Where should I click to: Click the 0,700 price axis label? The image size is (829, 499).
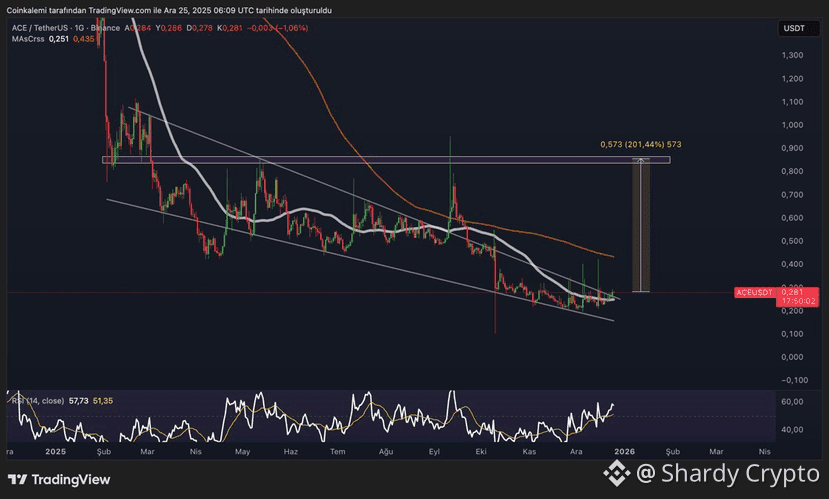(792, 195)
